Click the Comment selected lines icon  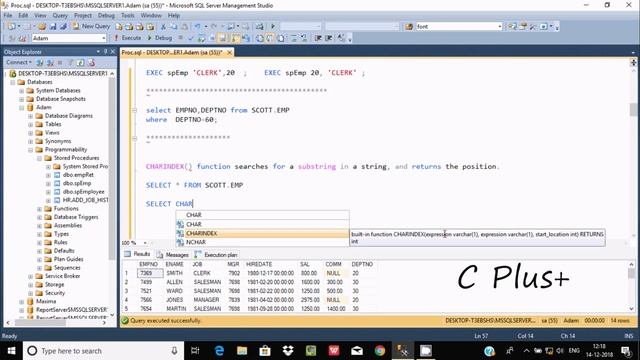coord(294,38)
